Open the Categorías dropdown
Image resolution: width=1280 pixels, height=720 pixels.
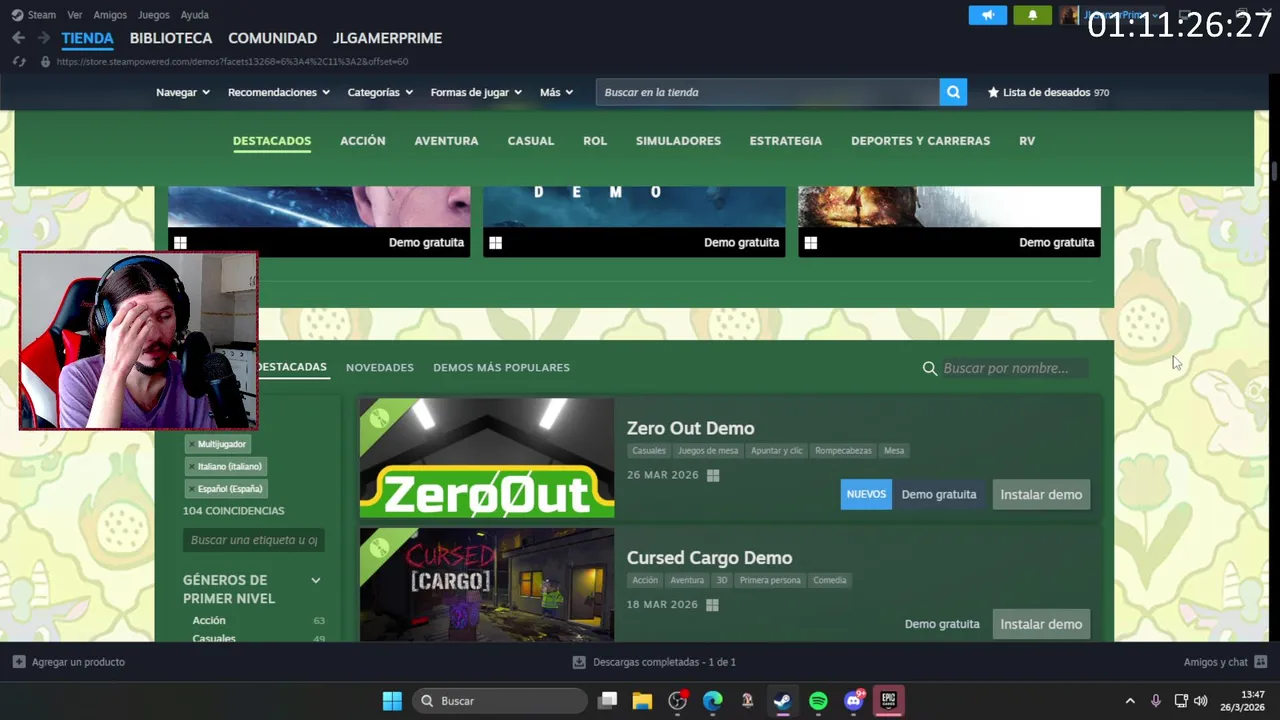click(380, 92)
